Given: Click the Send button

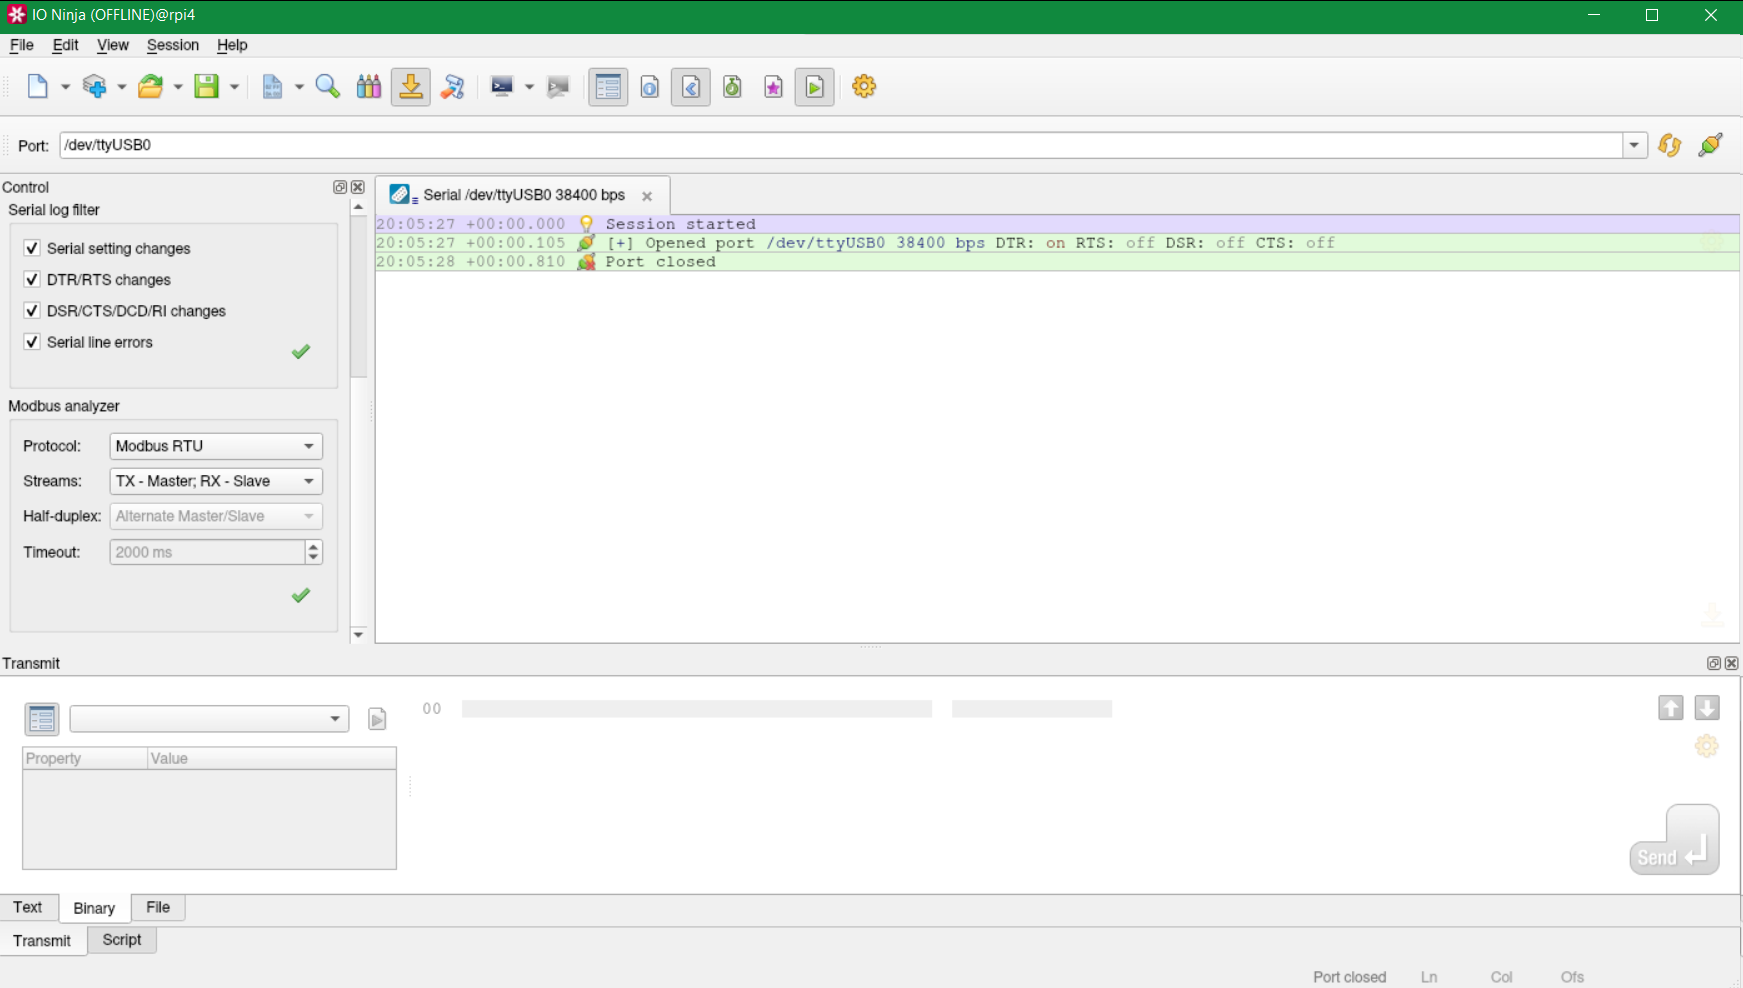Looking at the screenshot, I should pos(1675,840).
